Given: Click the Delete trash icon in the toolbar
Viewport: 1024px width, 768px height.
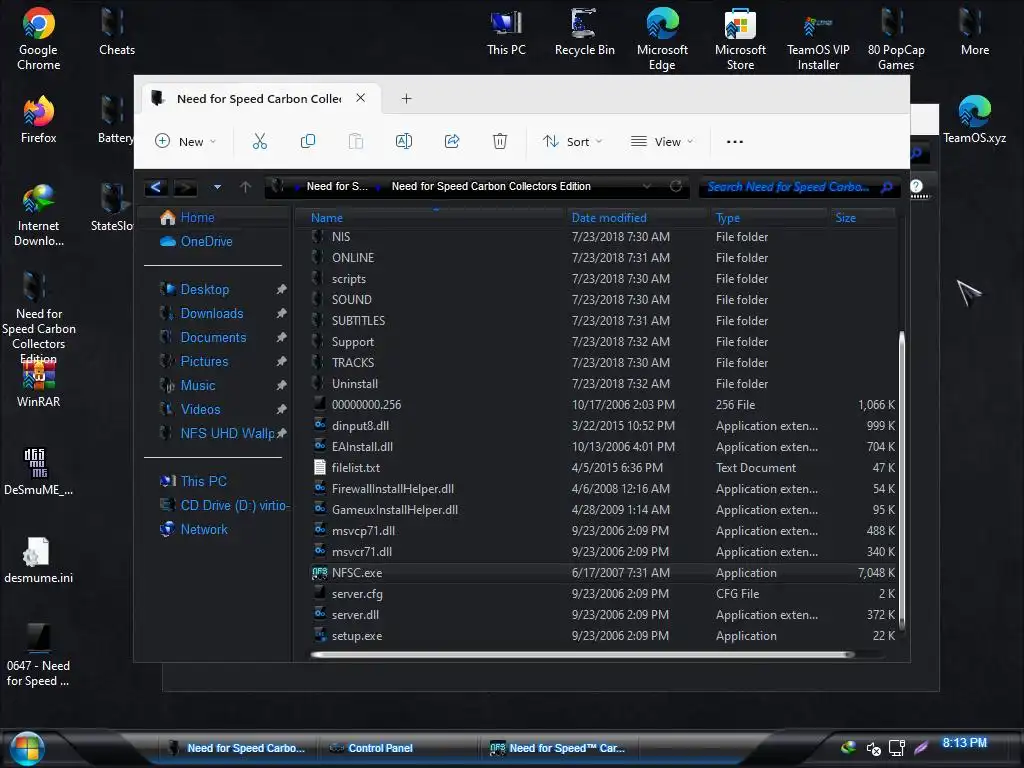Looking at the screenshot, I should [500, 141].
